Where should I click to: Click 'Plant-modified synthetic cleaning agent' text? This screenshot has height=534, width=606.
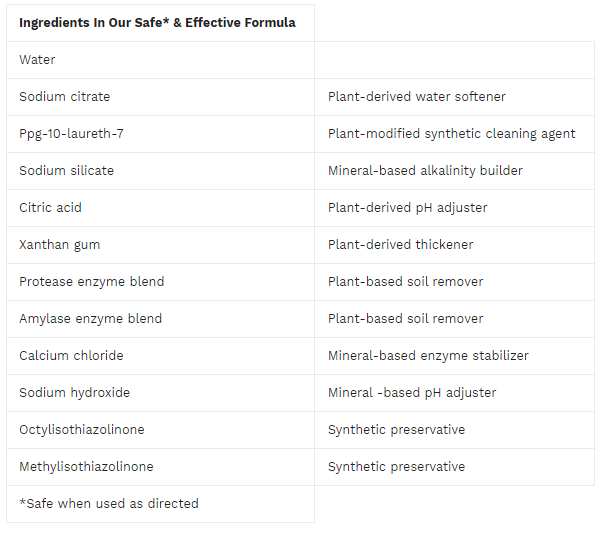click(x=451, y=134)
